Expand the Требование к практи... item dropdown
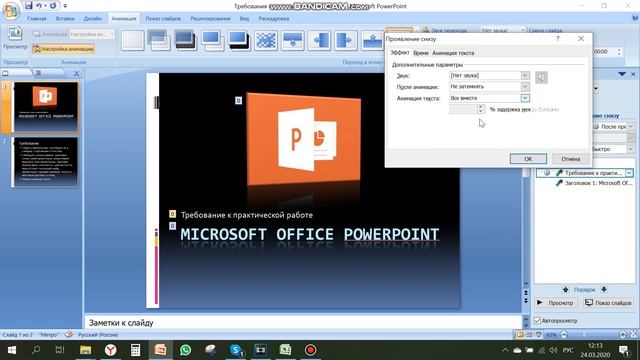The height and width of the screenshot is (360, 640). pyautogui.click(x=629, y=173)
